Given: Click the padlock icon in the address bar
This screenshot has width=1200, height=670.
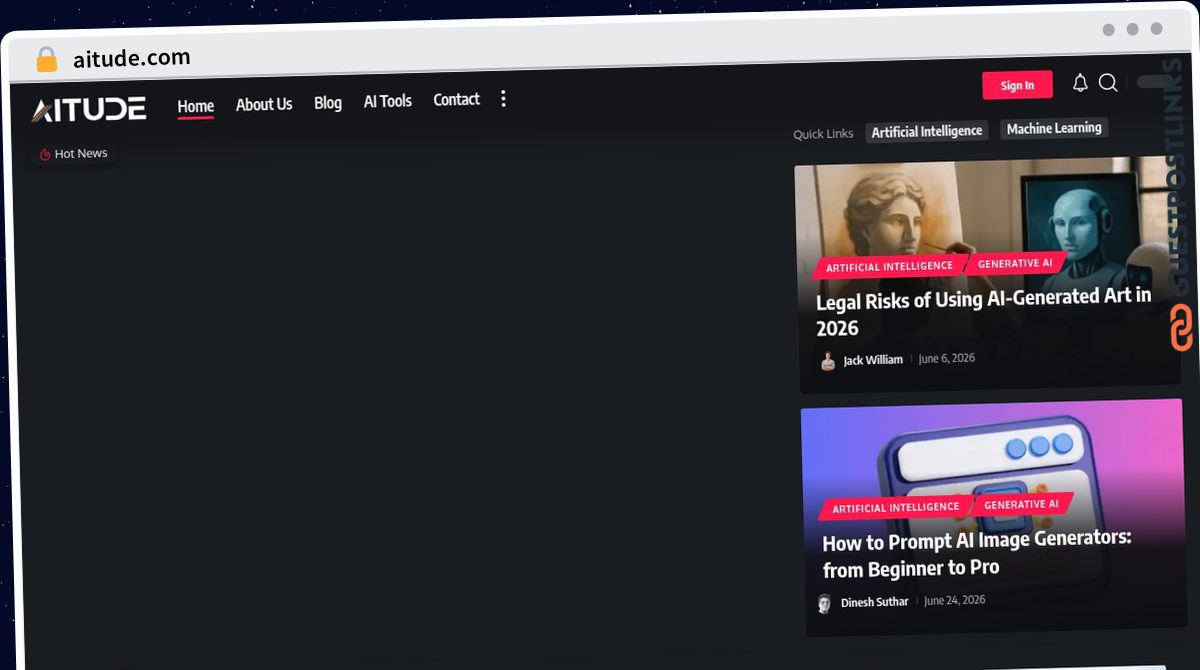Looking at the screenshot, I should point(46,60).
